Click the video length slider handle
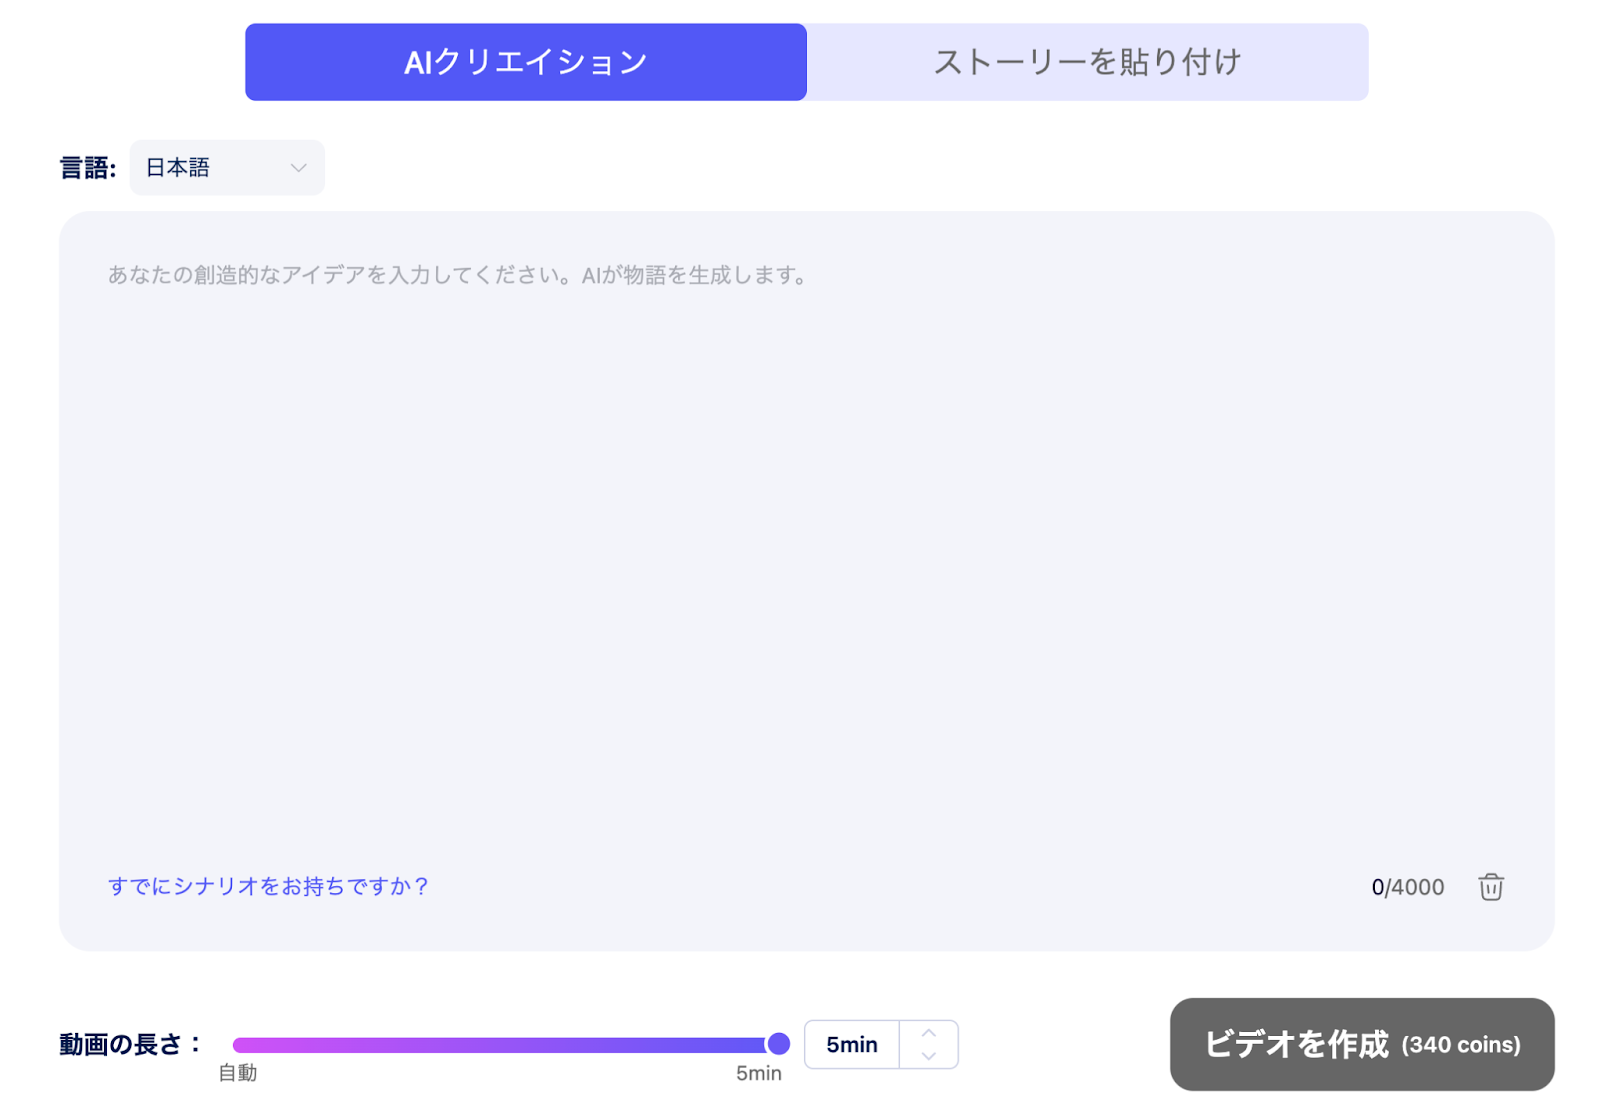 778,1044
